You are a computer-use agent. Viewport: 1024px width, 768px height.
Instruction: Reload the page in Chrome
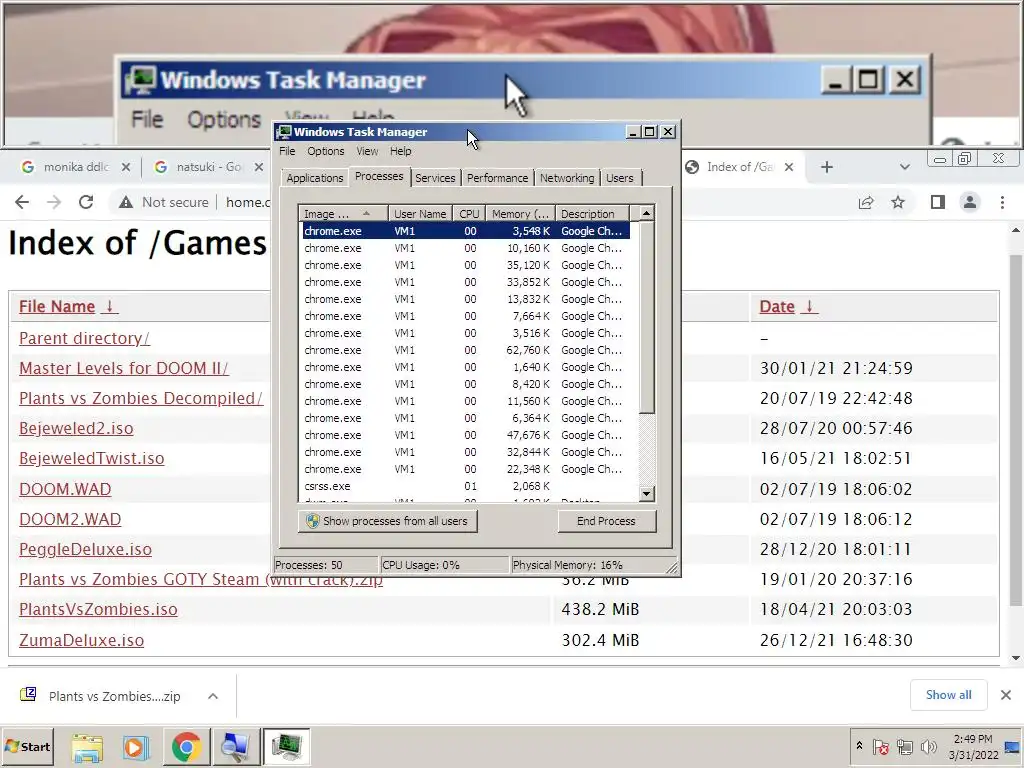(x=86, y=202)
